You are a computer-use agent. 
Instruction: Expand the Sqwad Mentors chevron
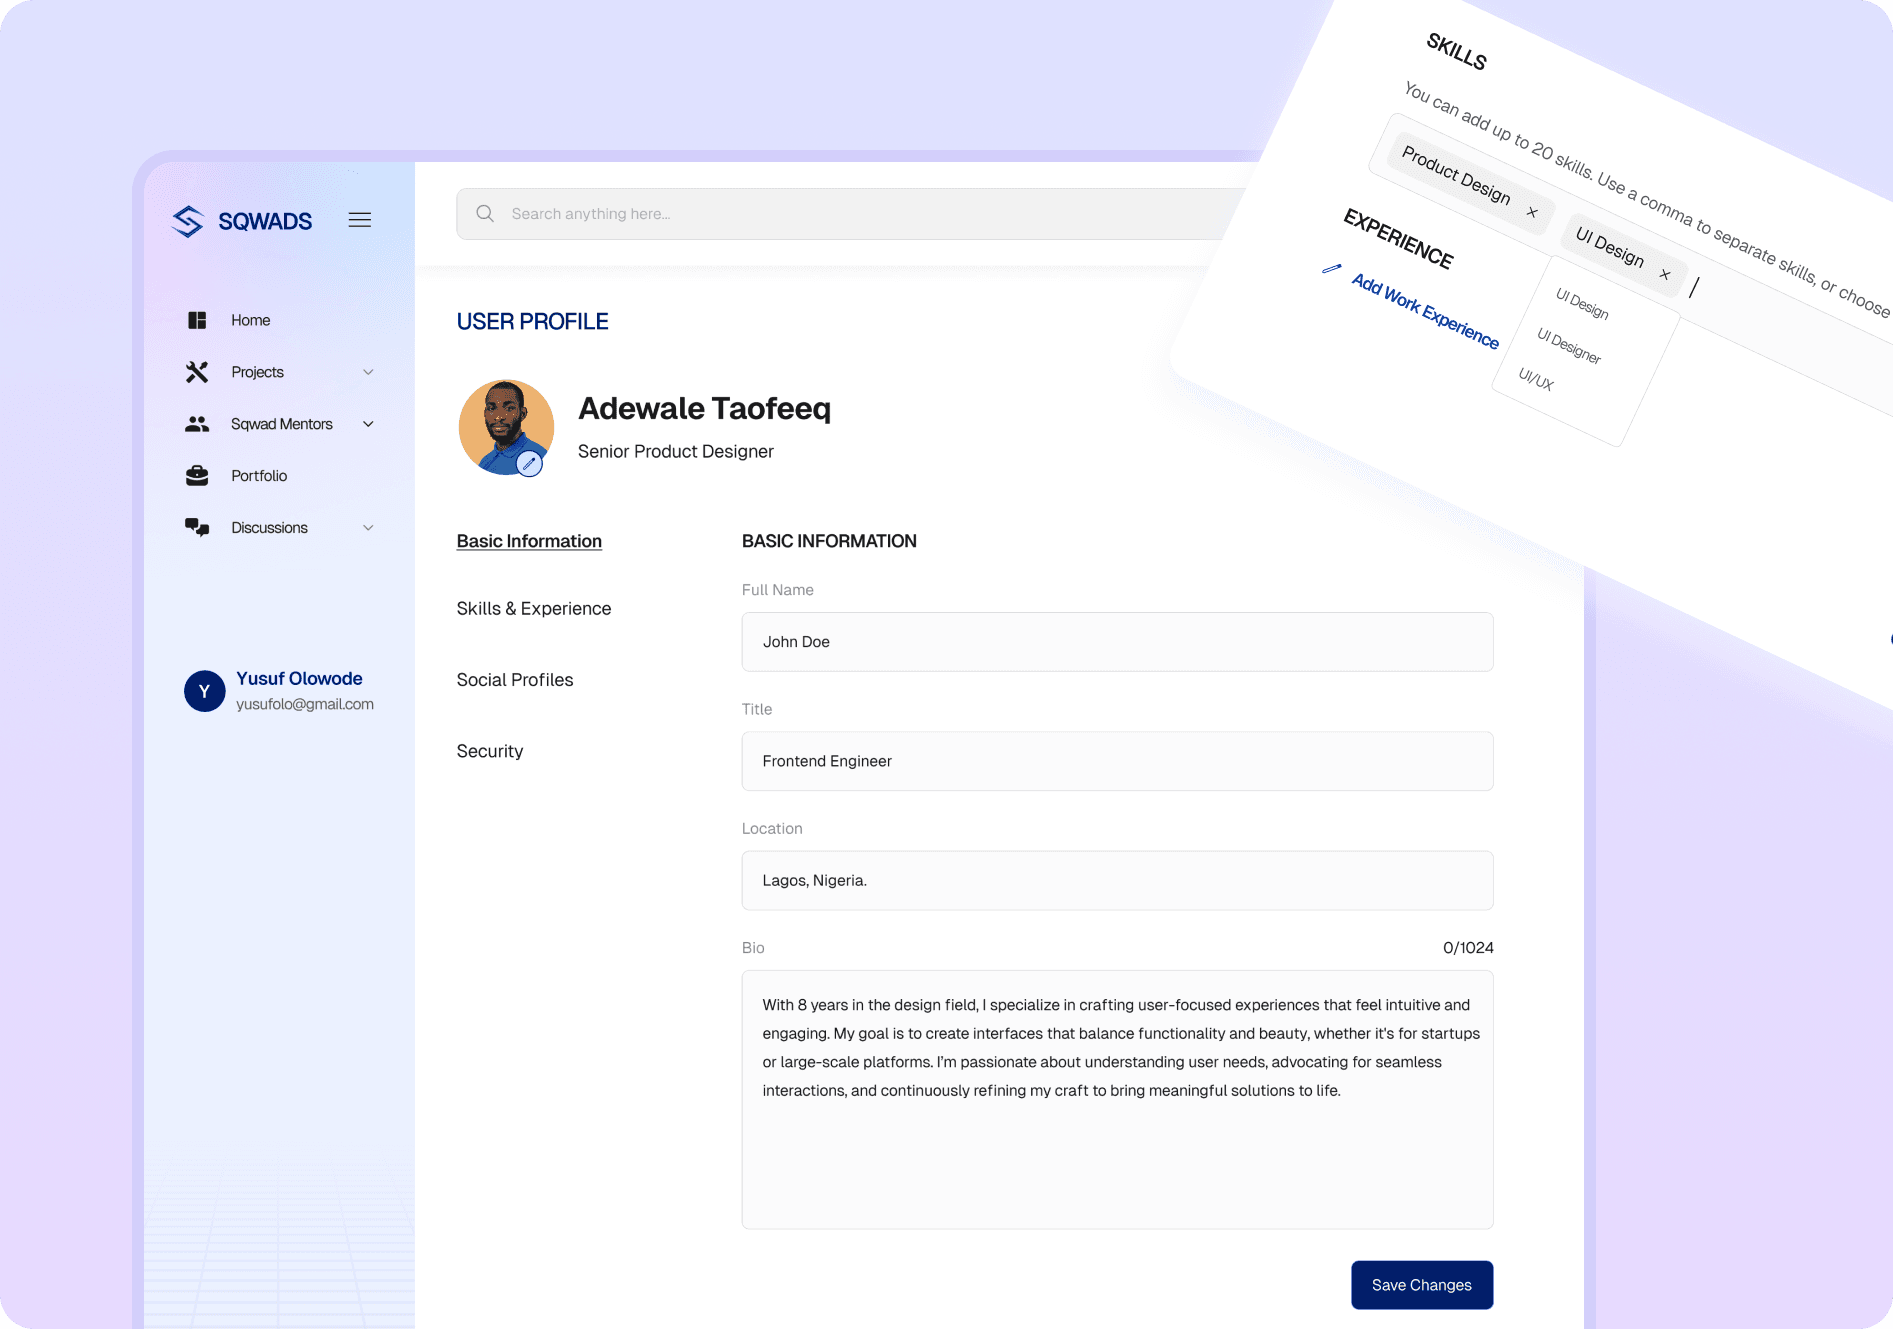(x=369, y=423)
